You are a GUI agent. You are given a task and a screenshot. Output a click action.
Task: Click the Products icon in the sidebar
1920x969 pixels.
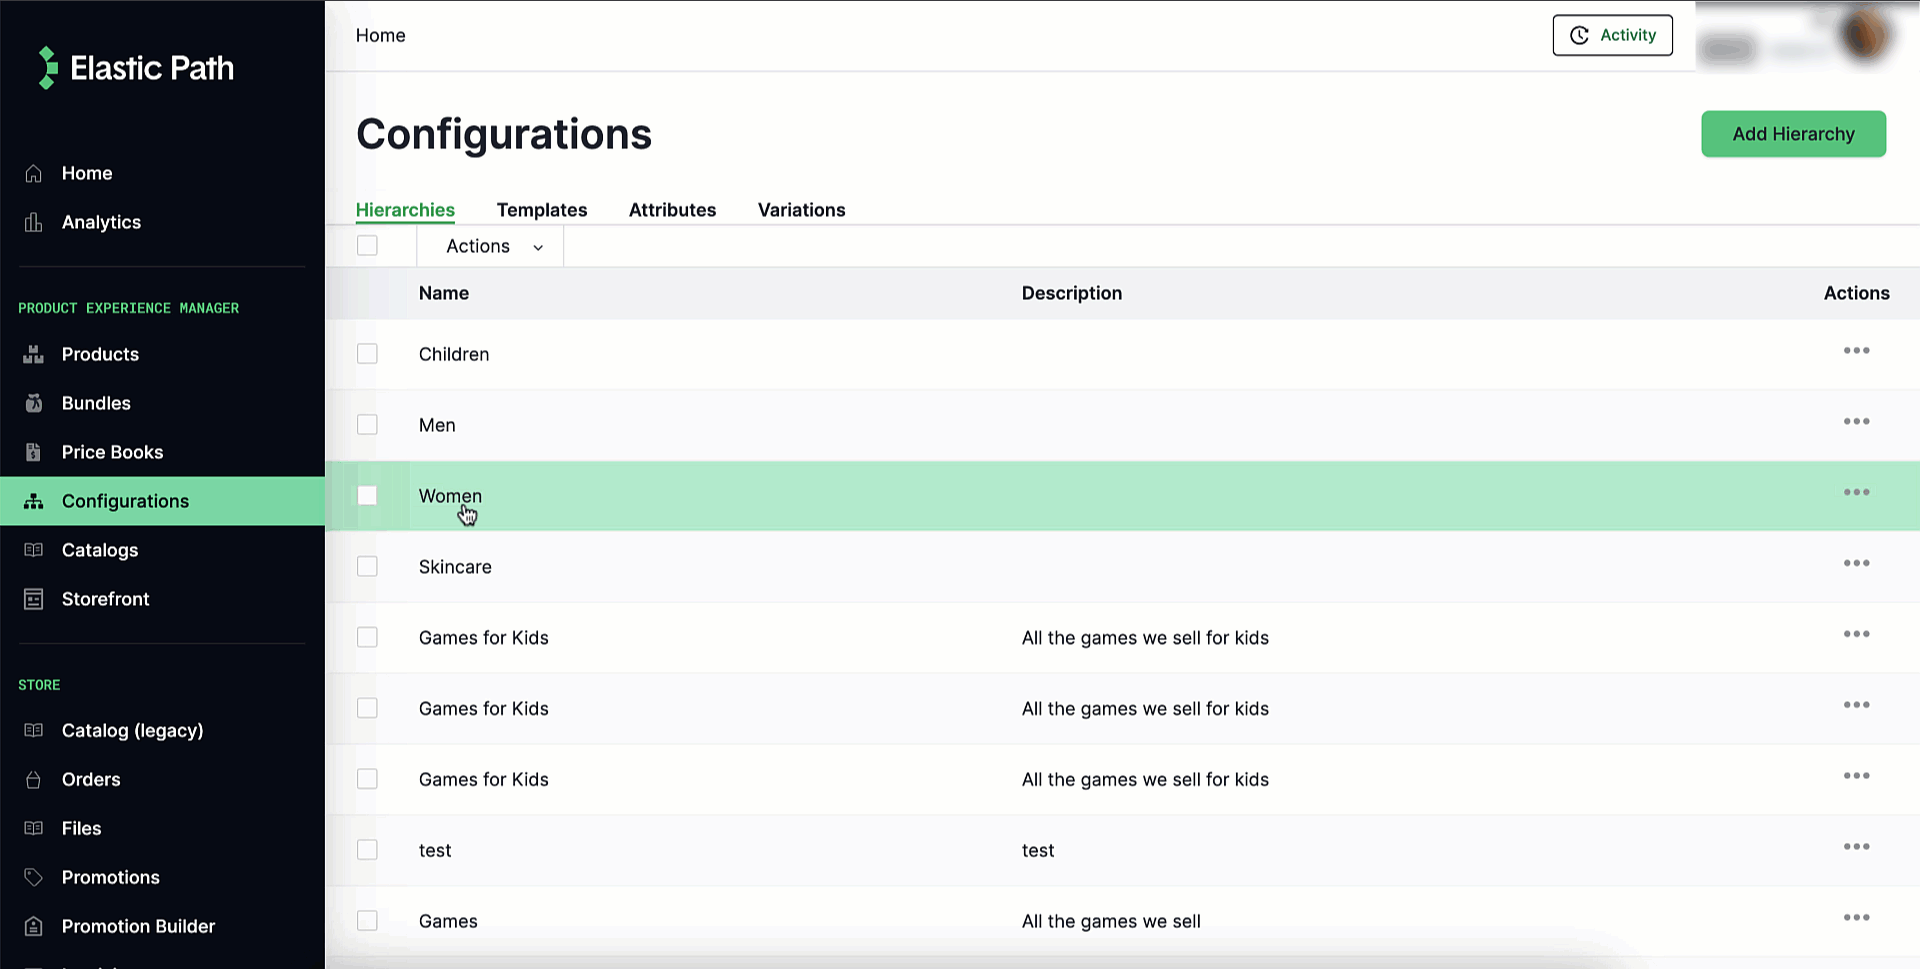tap(33, 354)
